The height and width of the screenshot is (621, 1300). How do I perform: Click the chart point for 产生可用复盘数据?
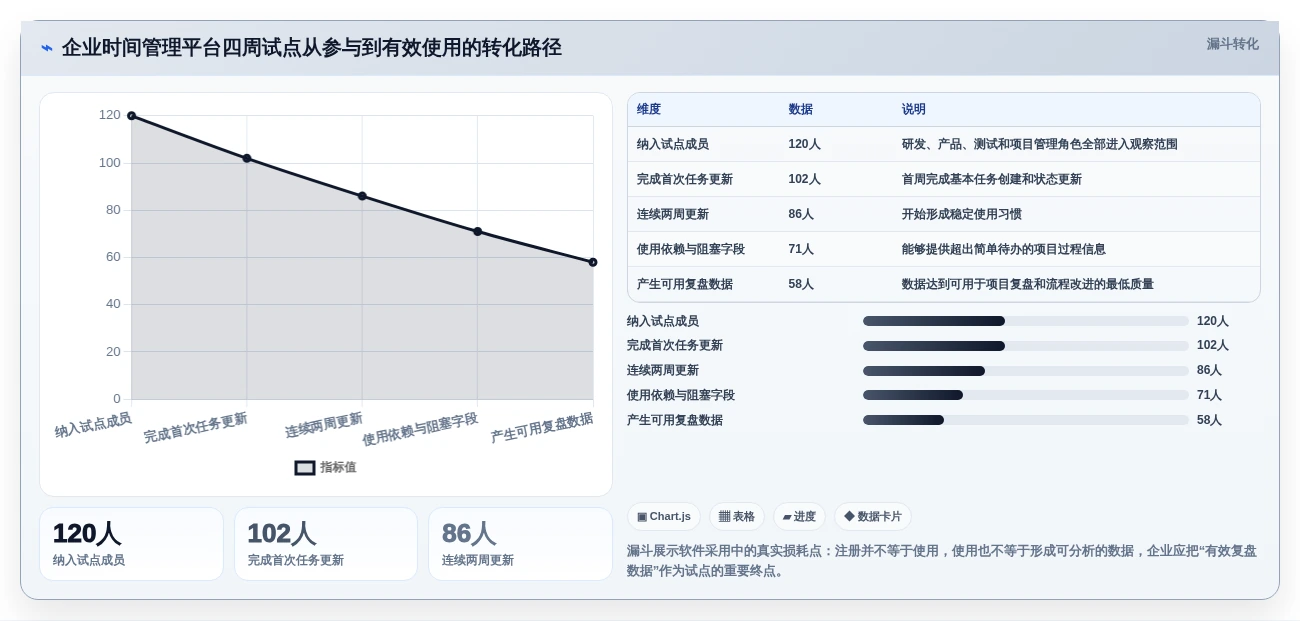point(593,262)
